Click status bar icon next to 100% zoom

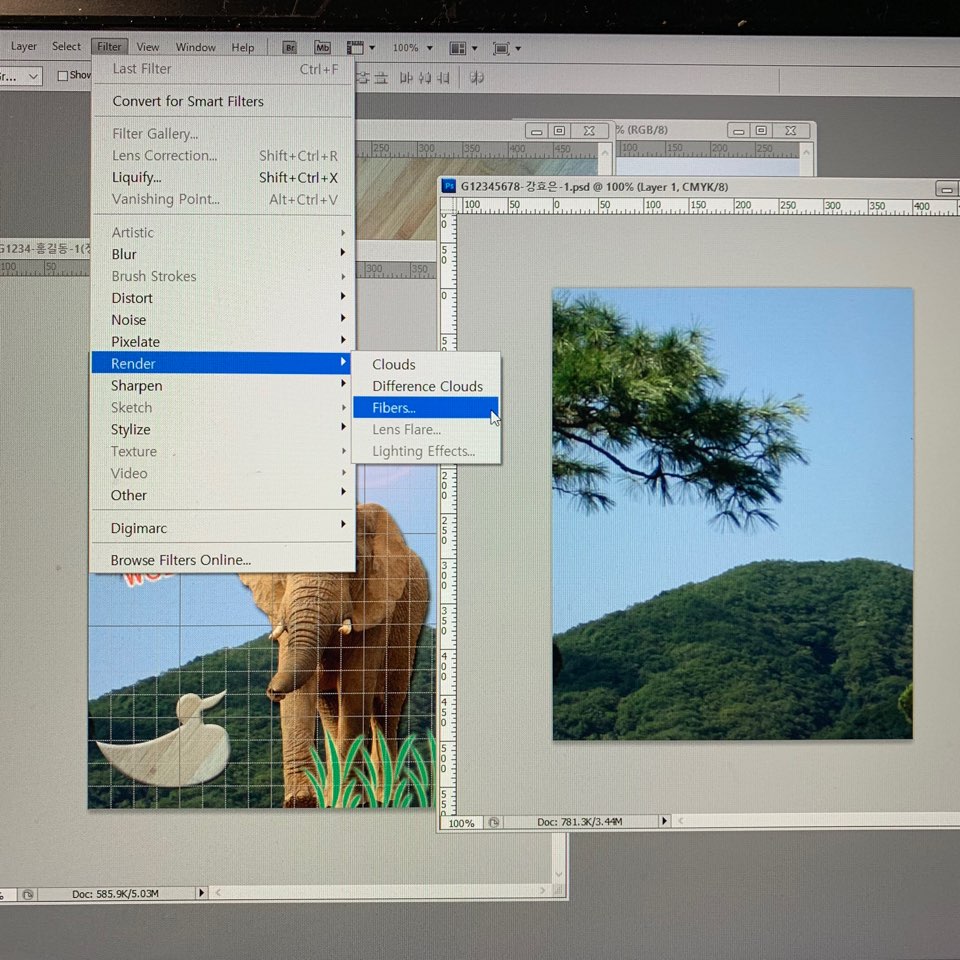[493, 822]
